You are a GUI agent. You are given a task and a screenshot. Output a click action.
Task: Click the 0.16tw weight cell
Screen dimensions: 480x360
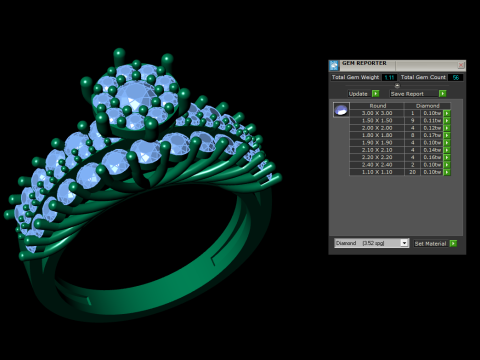click(x=432, y=157)
